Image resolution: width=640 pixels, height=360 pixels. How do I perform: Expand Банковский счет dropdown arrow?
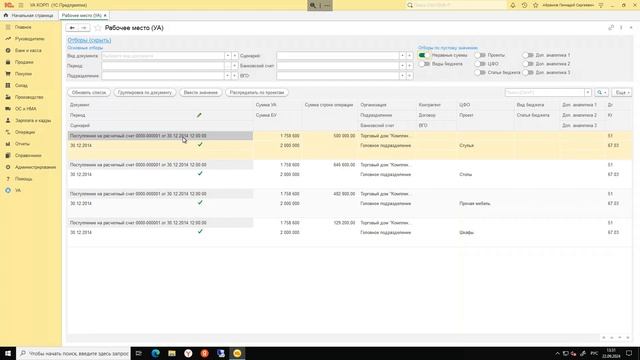click(x=402, y=65)
